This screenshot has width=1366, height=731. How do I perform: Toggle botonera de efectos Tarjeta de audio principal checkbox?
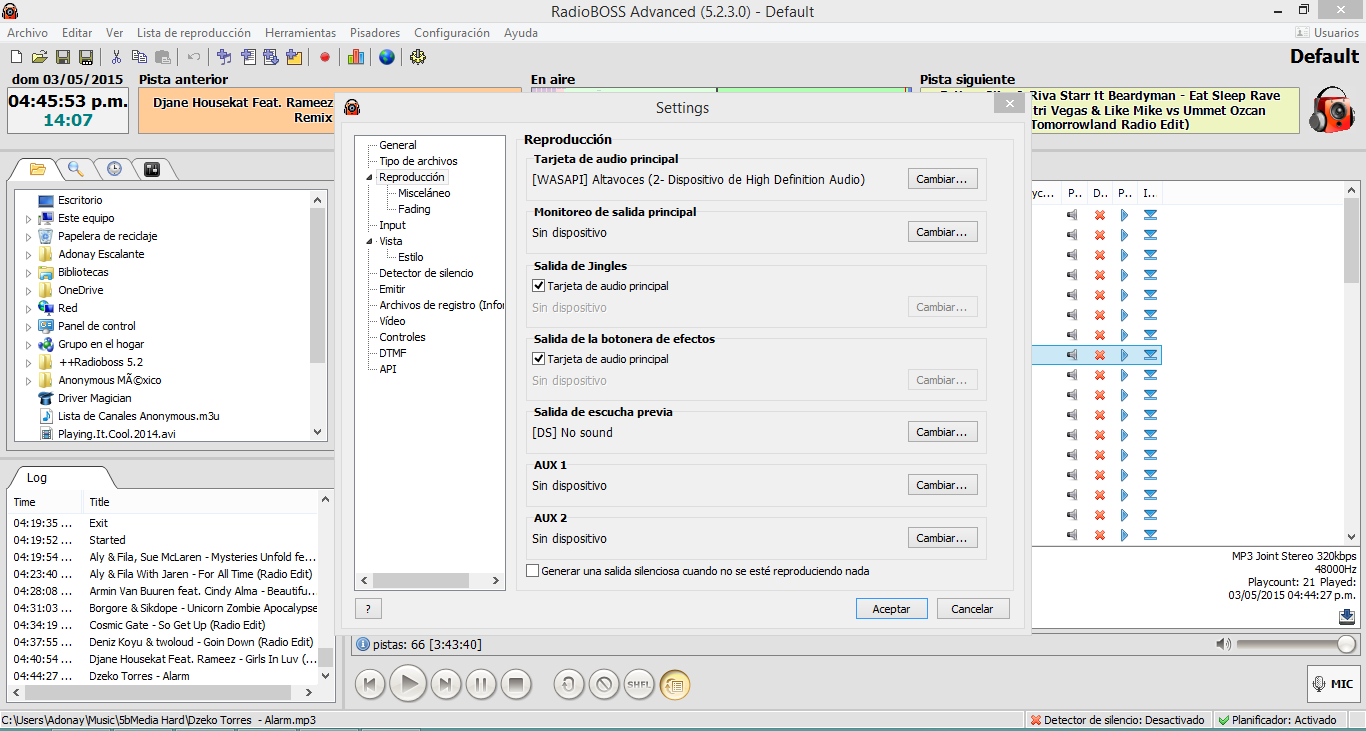click(x=539, y=359)
